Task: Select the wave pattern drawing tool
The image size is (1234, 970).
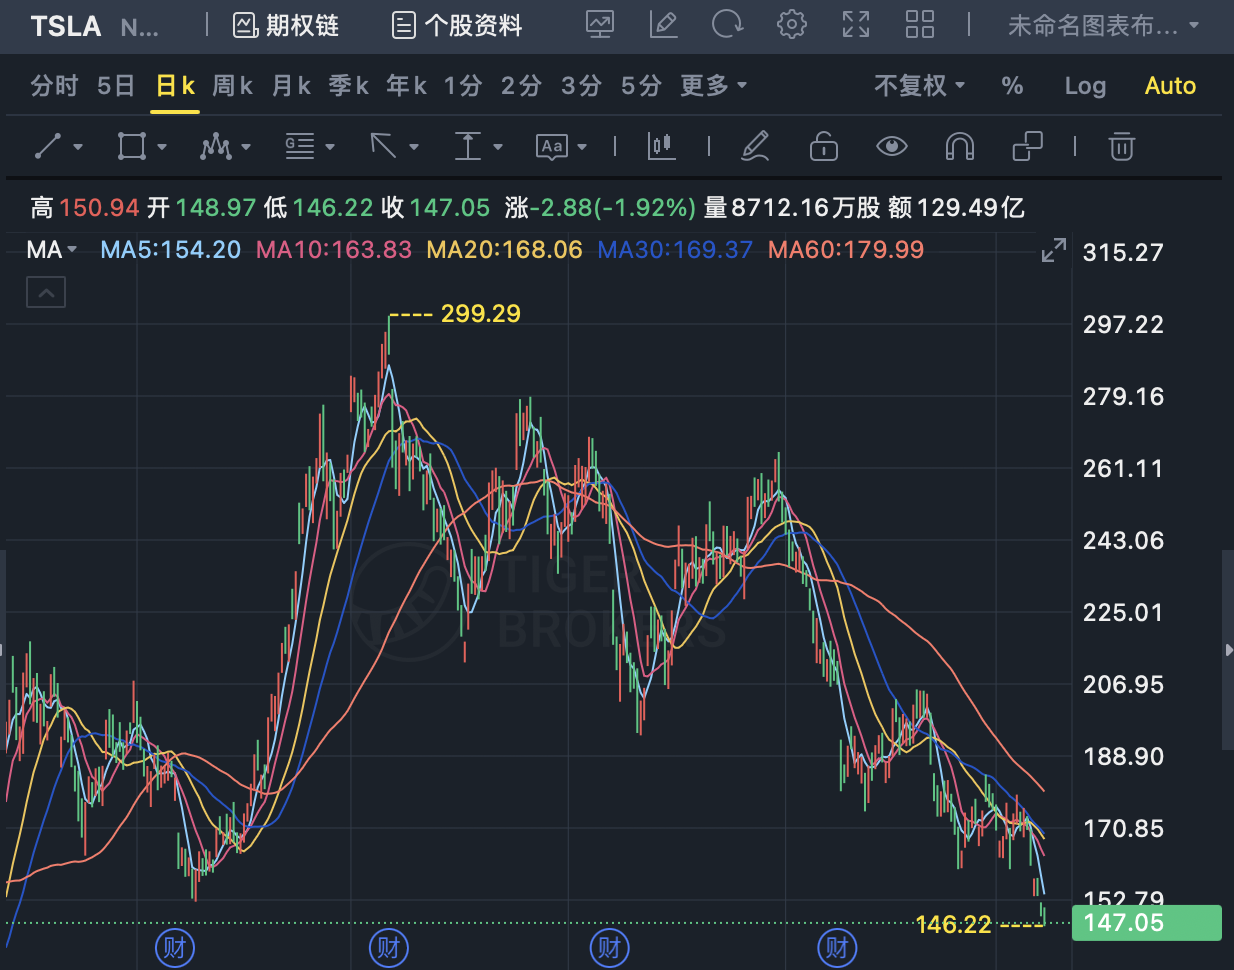Action: click(x=215, y=147)
